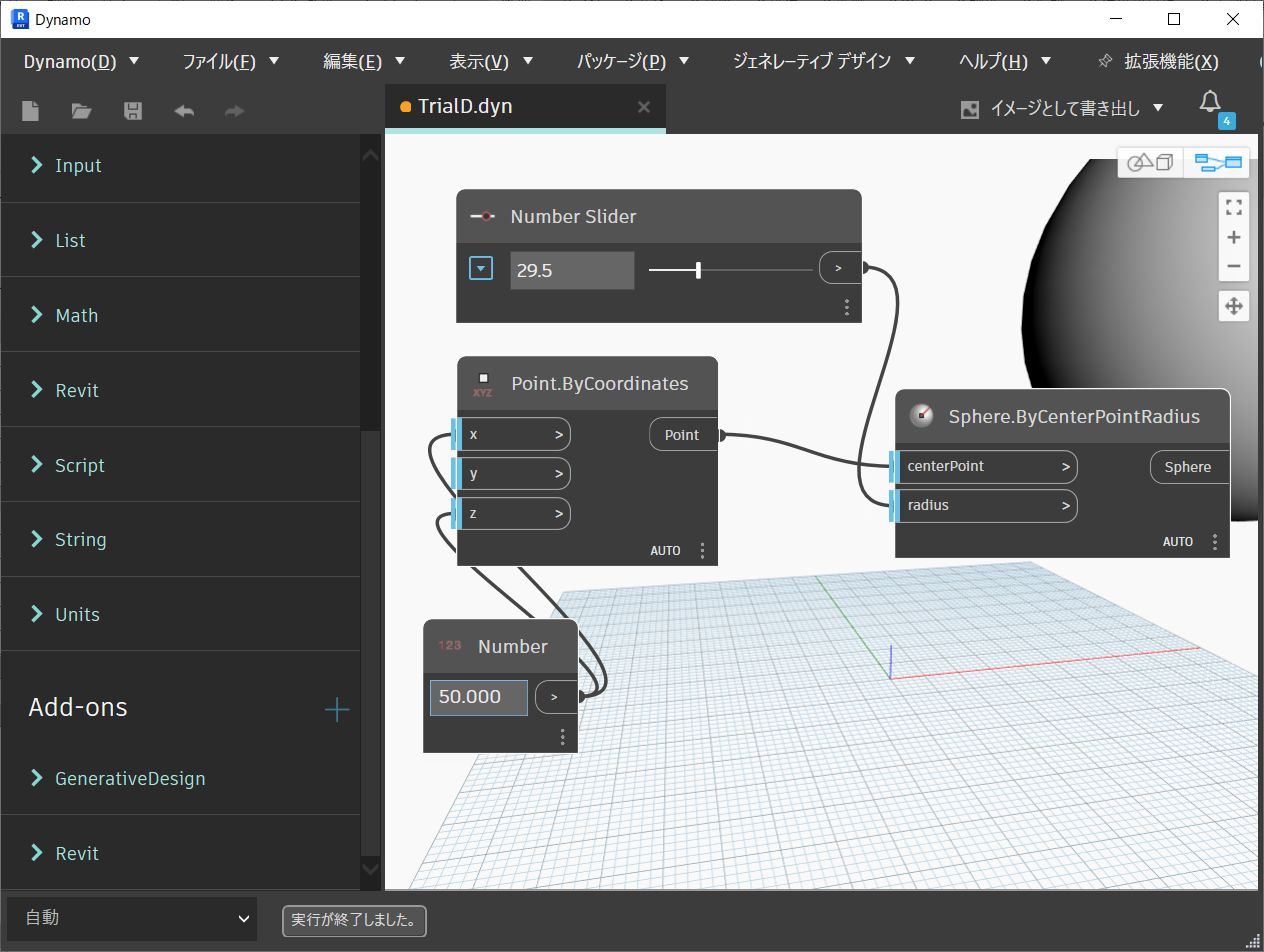The image size is (1264, 952).
Task: Click the Sphere node icon
Action: [x=921, y=415]
